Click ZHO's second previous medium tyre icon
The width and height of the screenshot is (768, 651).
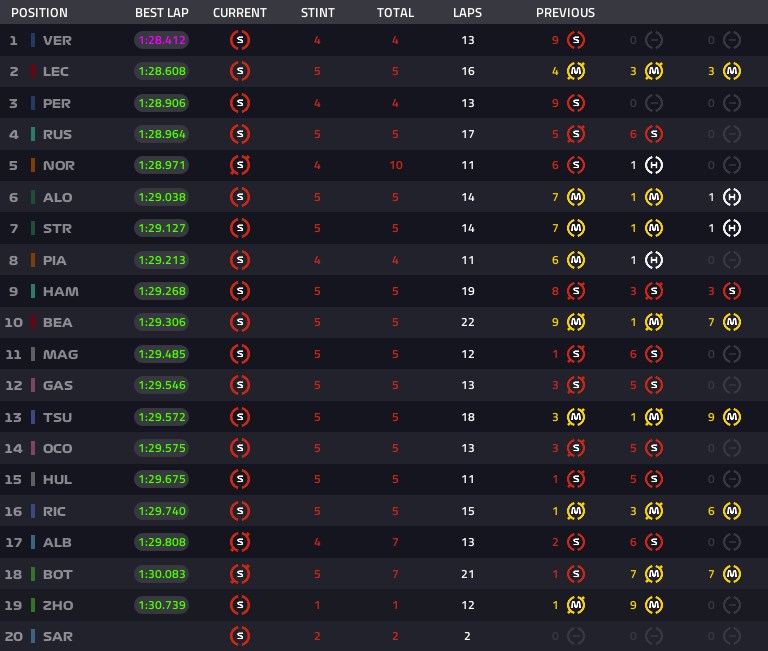point(654,605)
